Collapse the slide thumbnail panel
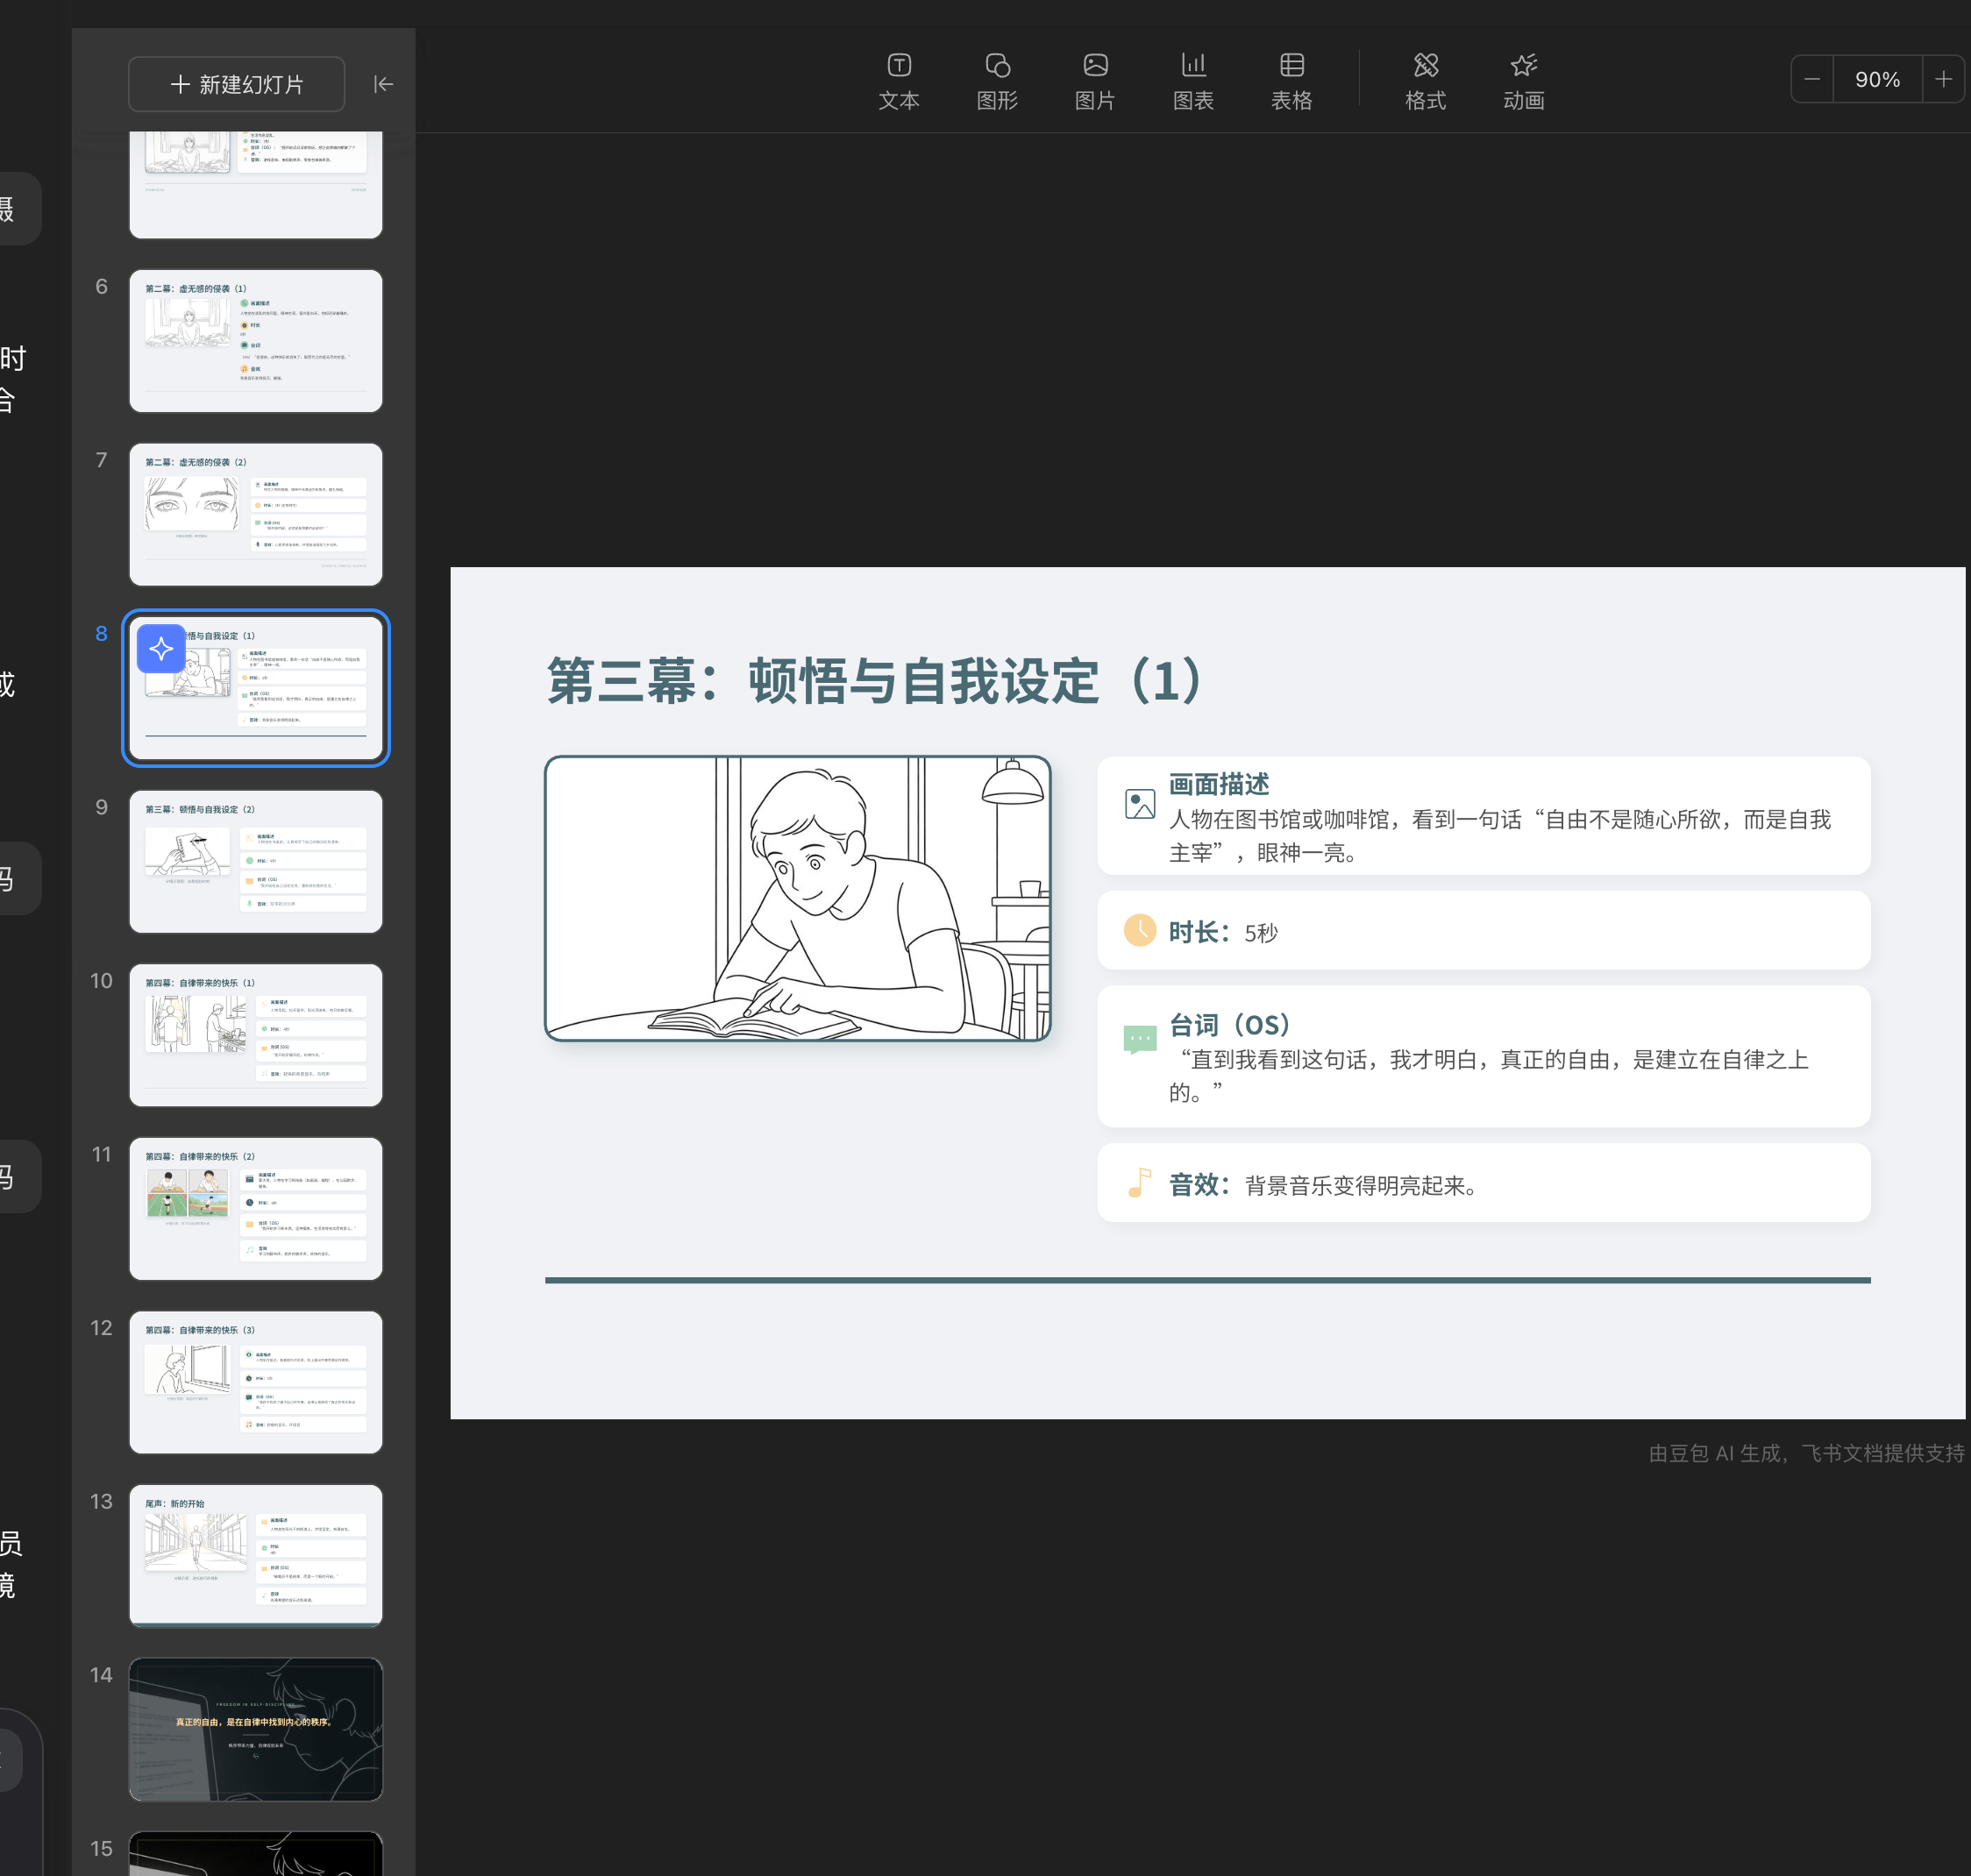 coord(384,84)
